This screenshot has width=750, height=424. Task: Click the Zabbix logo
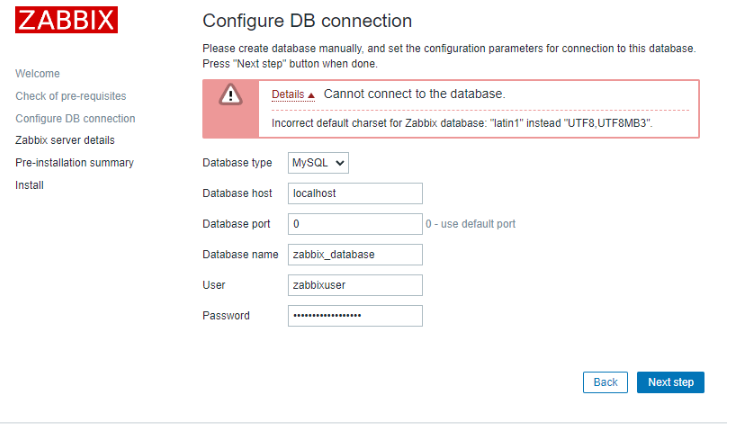click(67, 20)
